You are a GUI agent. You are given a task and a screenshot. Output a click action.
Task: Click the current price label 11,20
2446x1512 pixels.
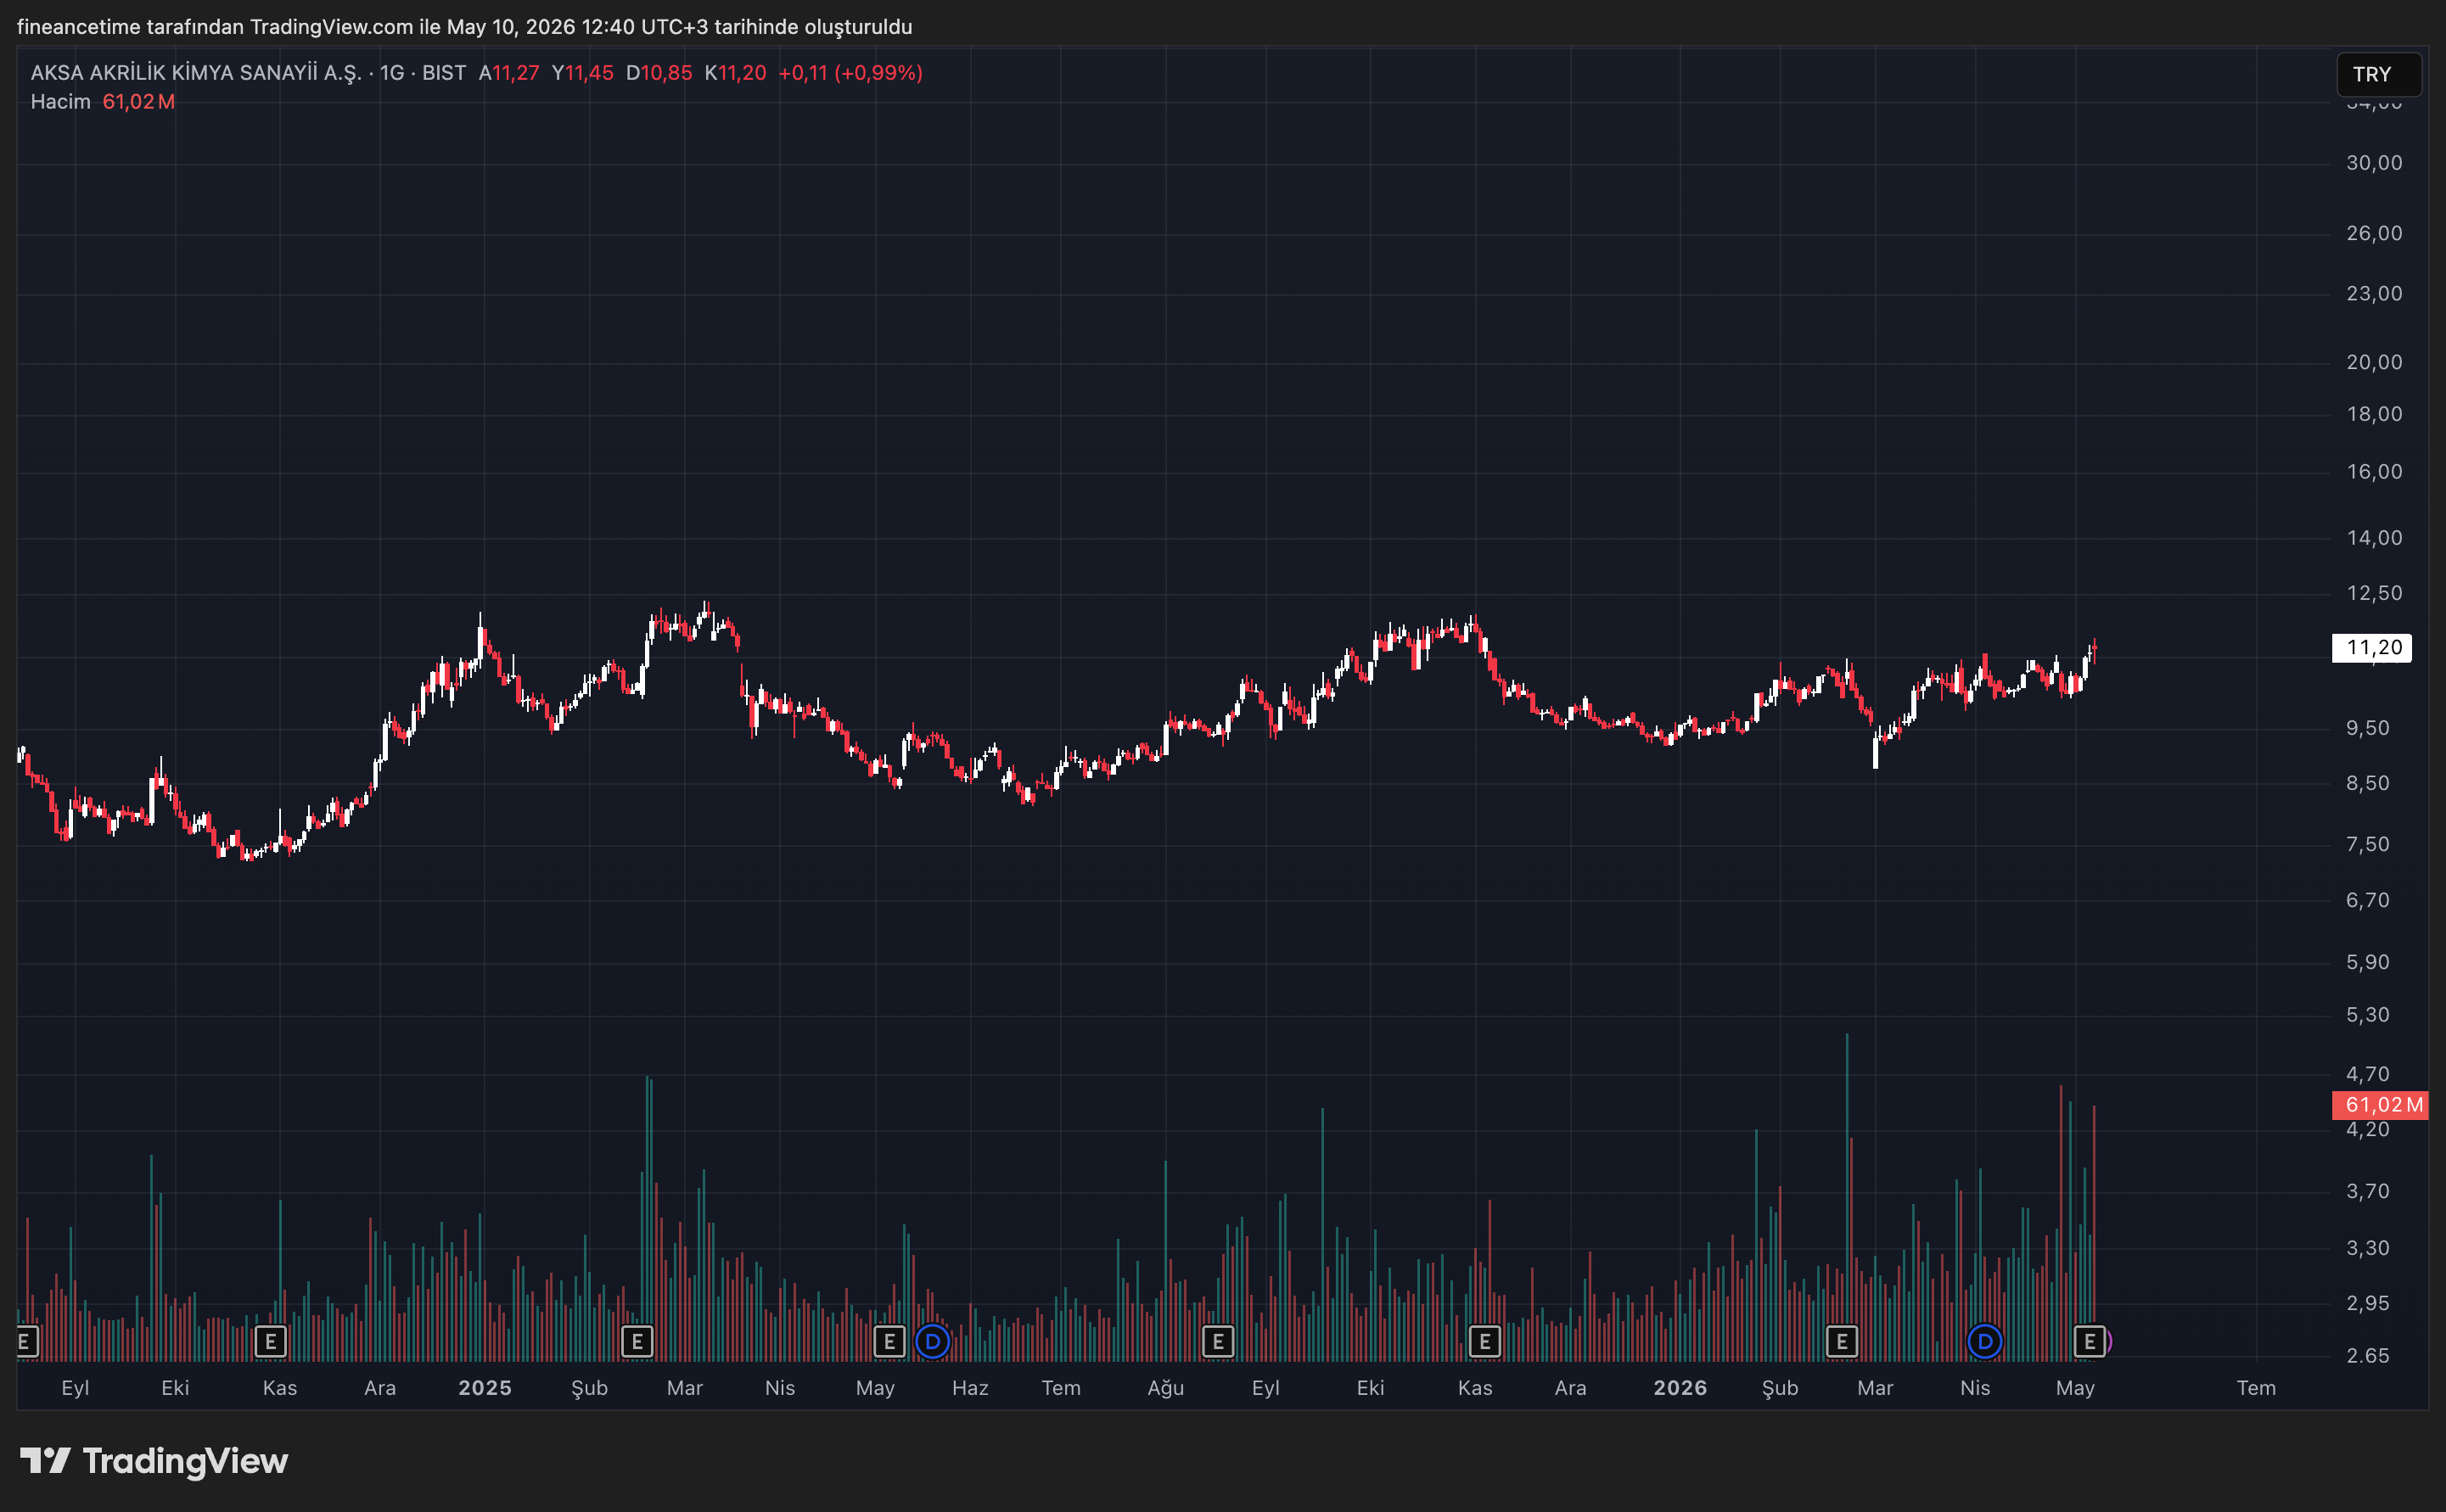click(x=2372, y=648)
